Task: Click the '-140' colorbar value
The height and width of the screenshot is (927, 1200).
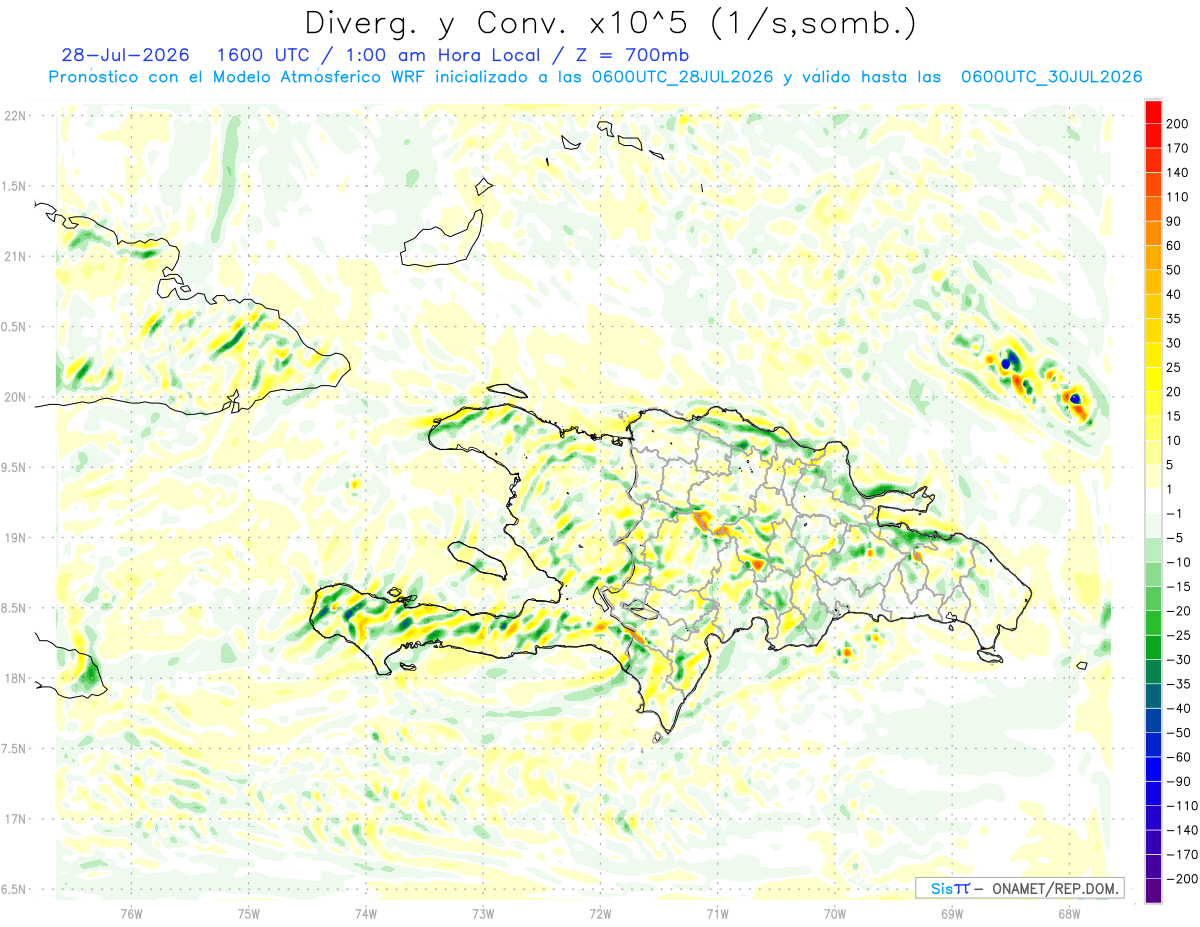Action: [1181, 830]
